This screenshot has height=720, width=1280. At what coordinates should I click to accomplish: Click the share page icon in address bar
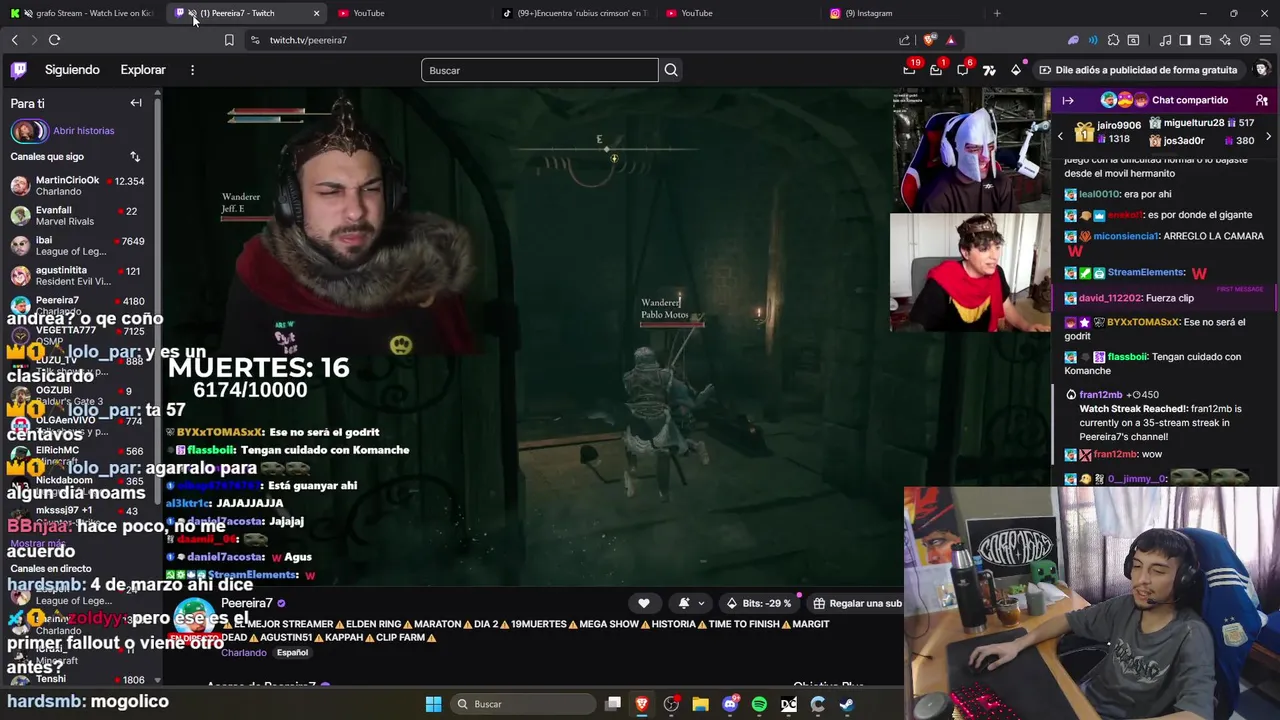[905, 40]
